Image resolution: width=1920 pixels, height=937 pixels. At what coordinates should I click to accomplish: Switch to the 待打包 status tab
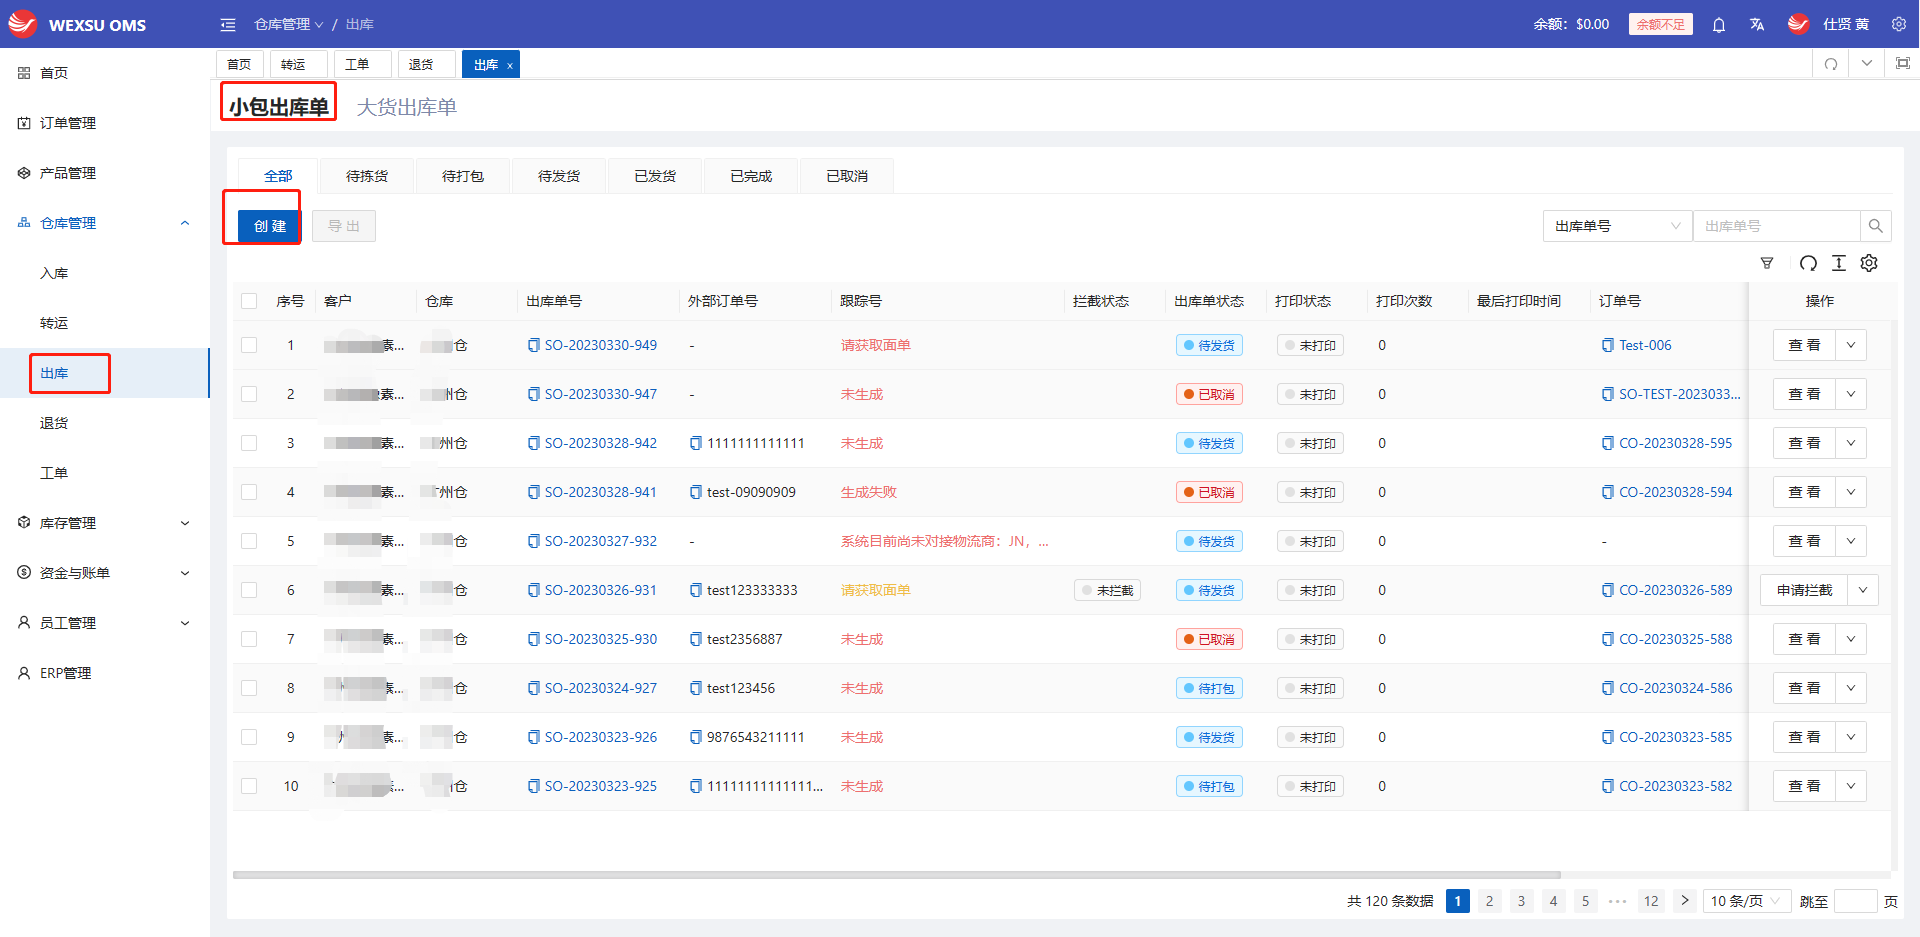(463, 176)
